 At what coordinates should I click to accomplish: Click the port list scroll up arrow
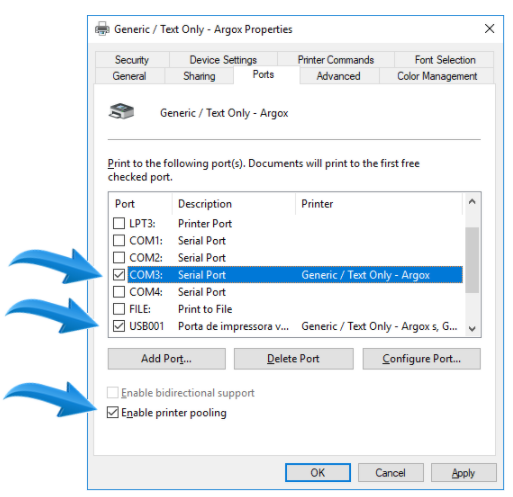click(472, 202)
